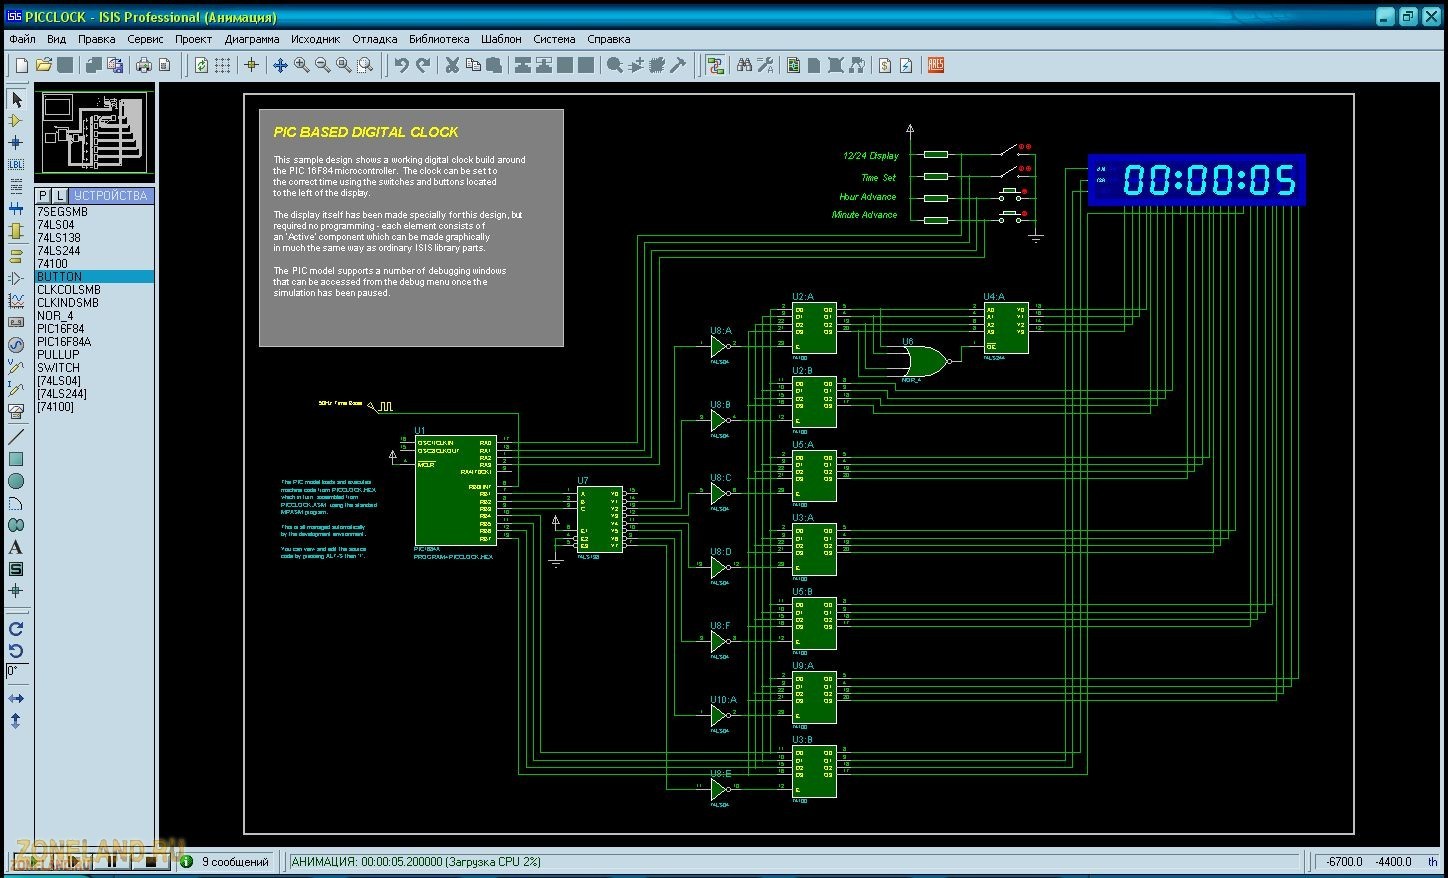
Task: Open the Правка menu
Action: tap(96, 39)
